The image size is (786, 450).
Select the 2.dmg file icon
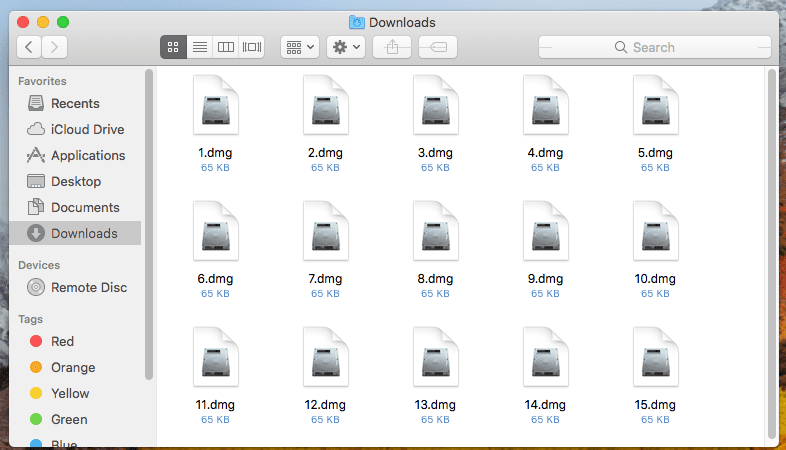(x=326, y=105)
